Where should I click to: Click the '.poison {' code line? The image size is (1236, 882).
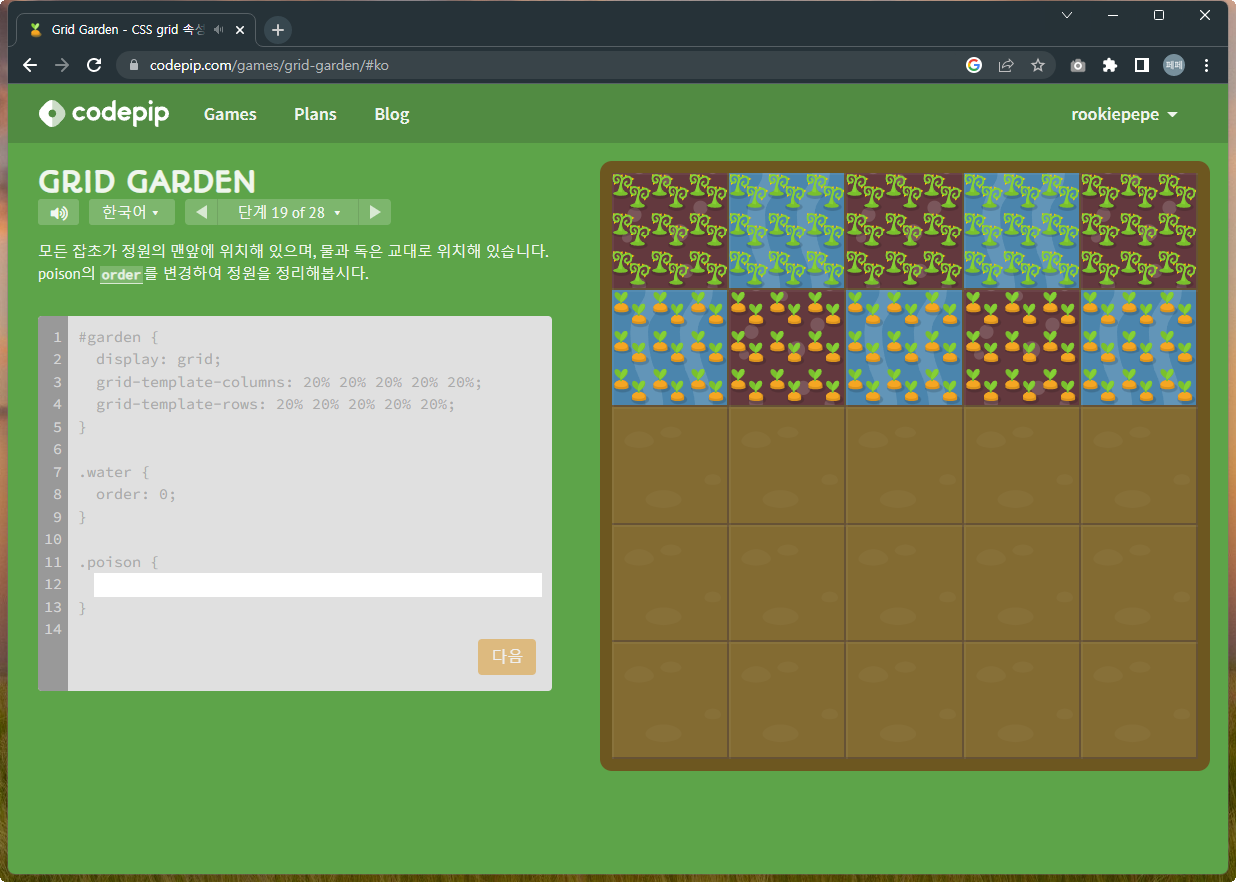[118, 562]
